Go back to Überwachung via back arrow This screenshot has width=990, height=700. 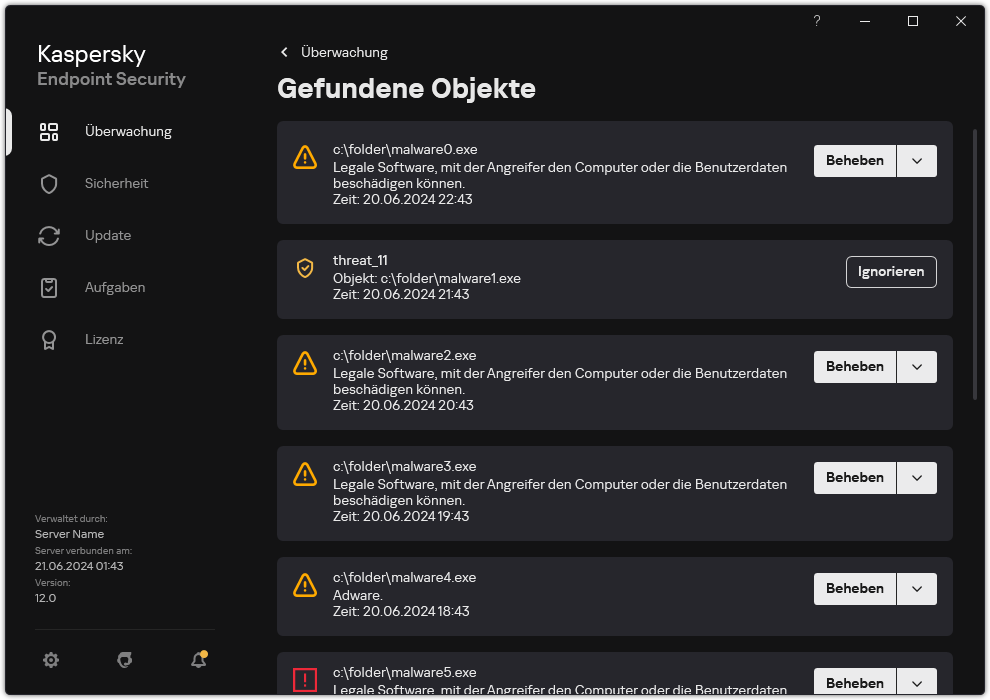click(284, 52)
